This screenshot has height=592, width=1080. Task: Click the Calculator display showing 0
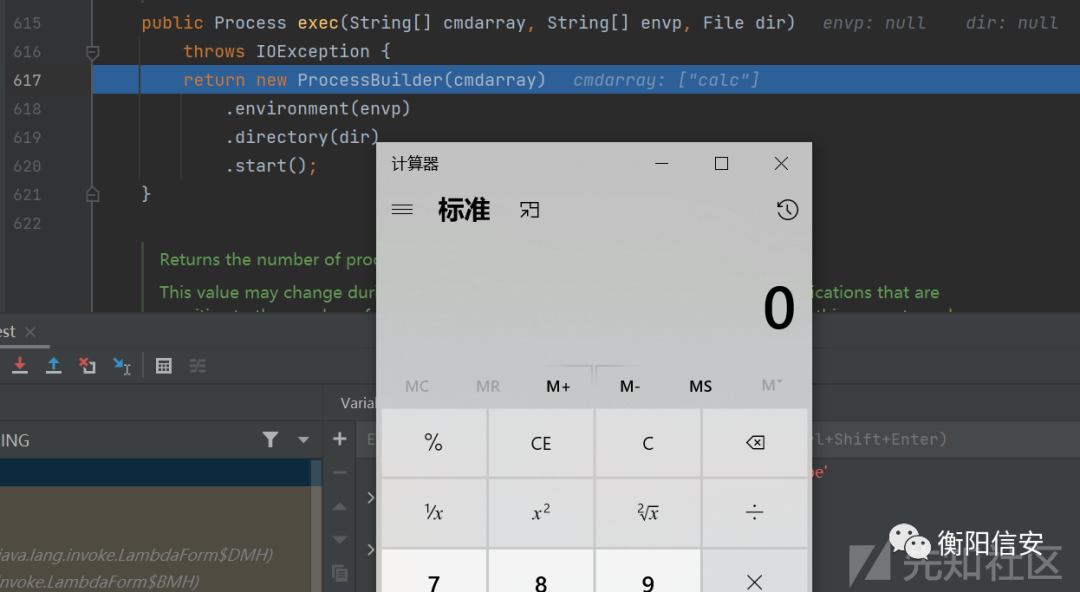[x=778, y=308]
